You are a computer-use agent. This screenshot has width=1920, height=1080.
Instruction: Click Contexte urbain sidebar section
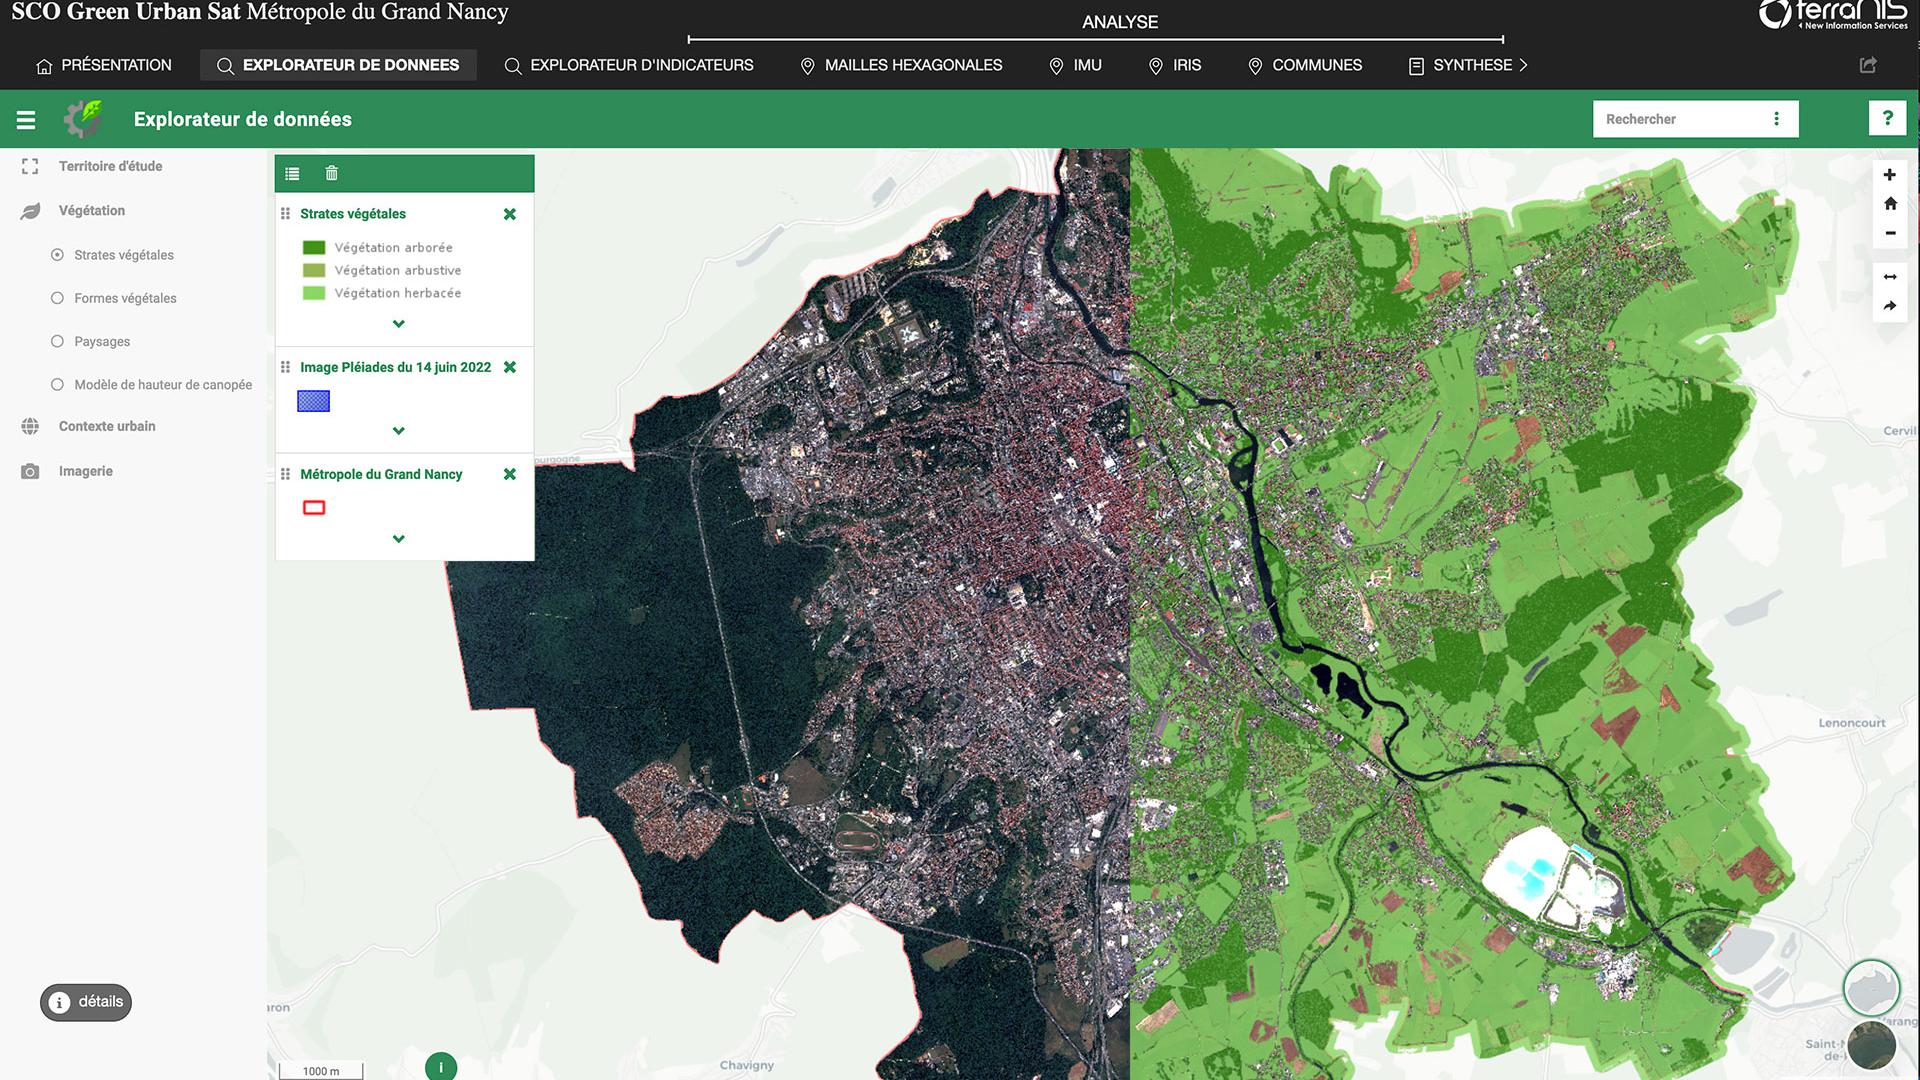click(107, 426)
